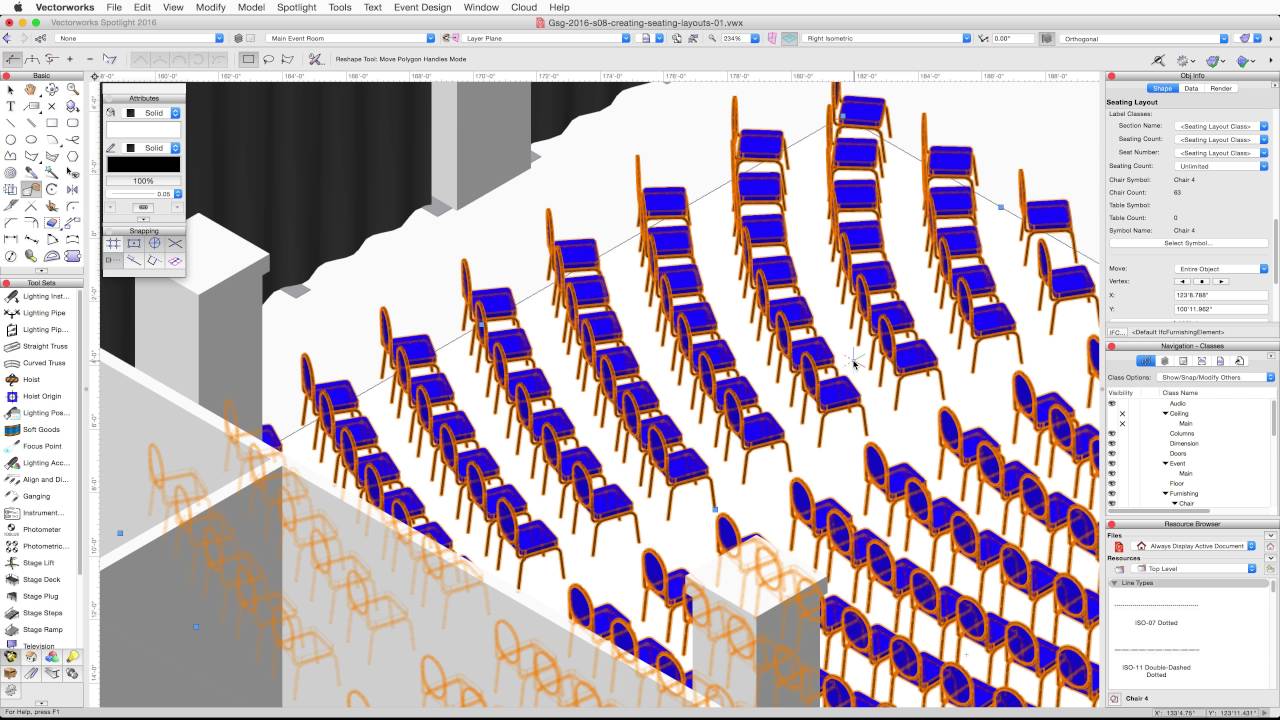Open the Right Isometric view dropdown
The height and width of the screenshot is (720, 1280).
pyautogui.click(x=888, y=38)
